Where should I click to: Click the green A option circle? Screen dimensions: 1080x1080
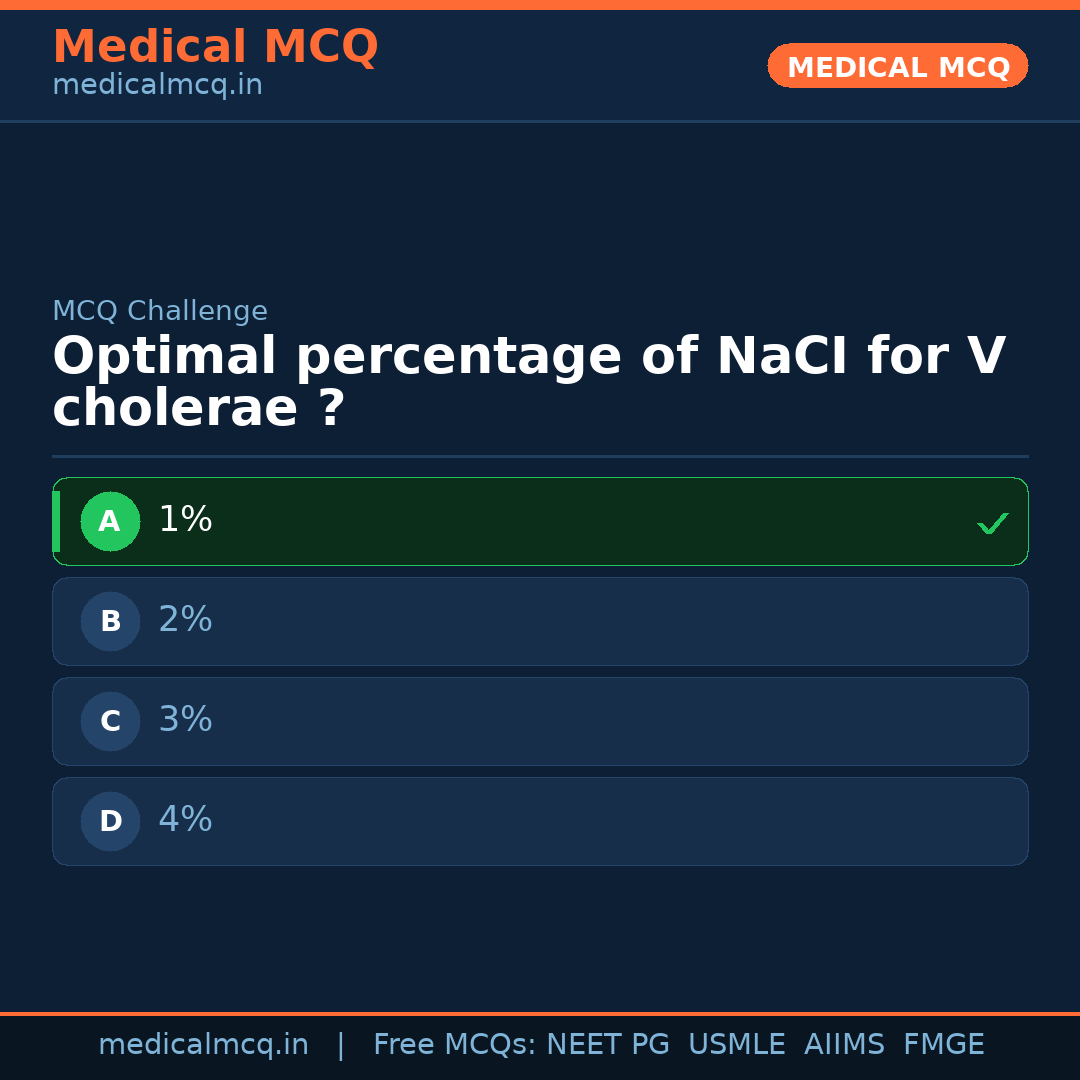coord(110,521)
